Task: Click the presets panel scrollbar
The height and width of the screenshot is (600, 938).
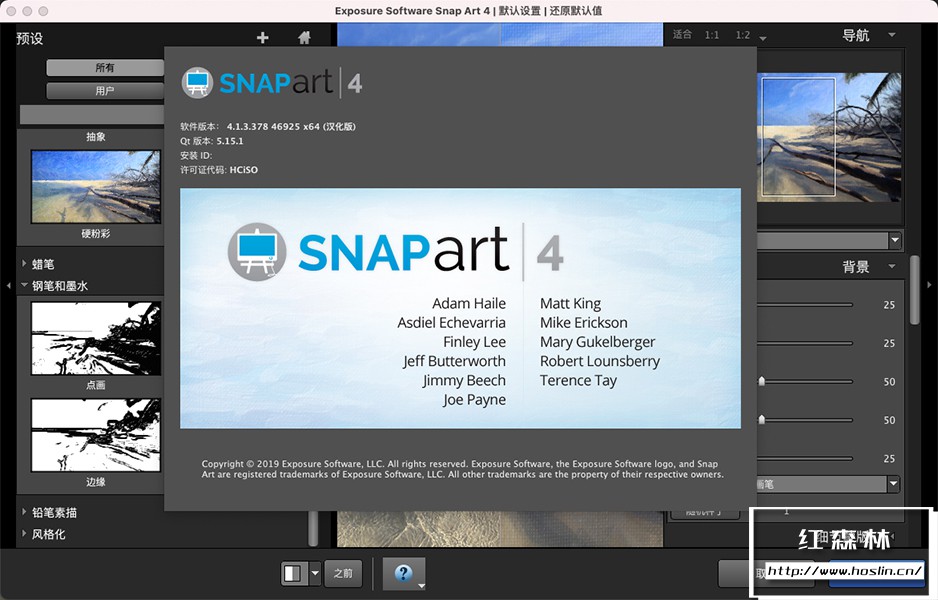Action: [313, 528]
